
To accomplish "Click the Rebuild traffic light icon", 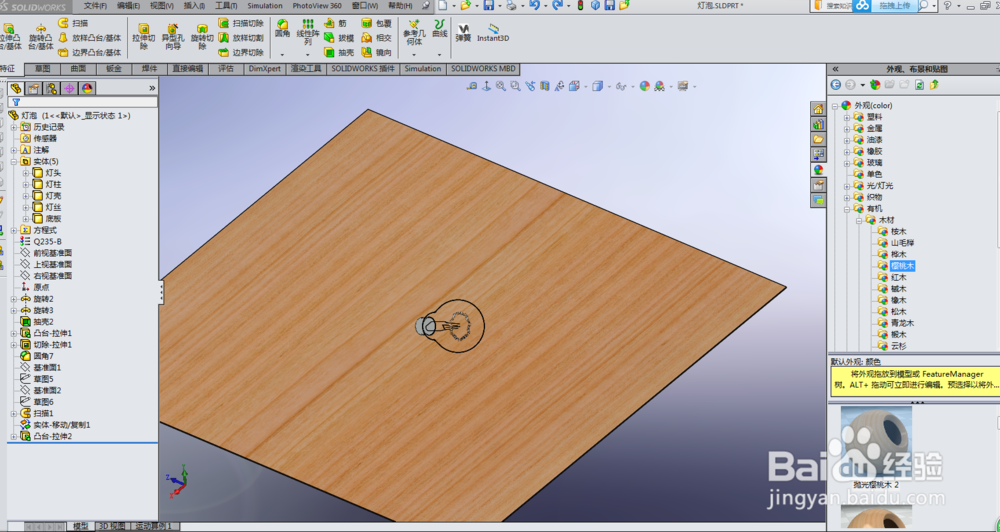I will 580,6.
